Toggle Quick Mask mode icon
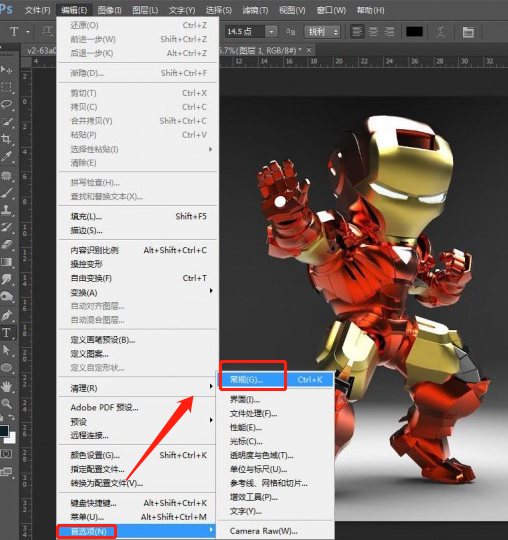This screenshot has width=508, height=540. click(6, 454)
